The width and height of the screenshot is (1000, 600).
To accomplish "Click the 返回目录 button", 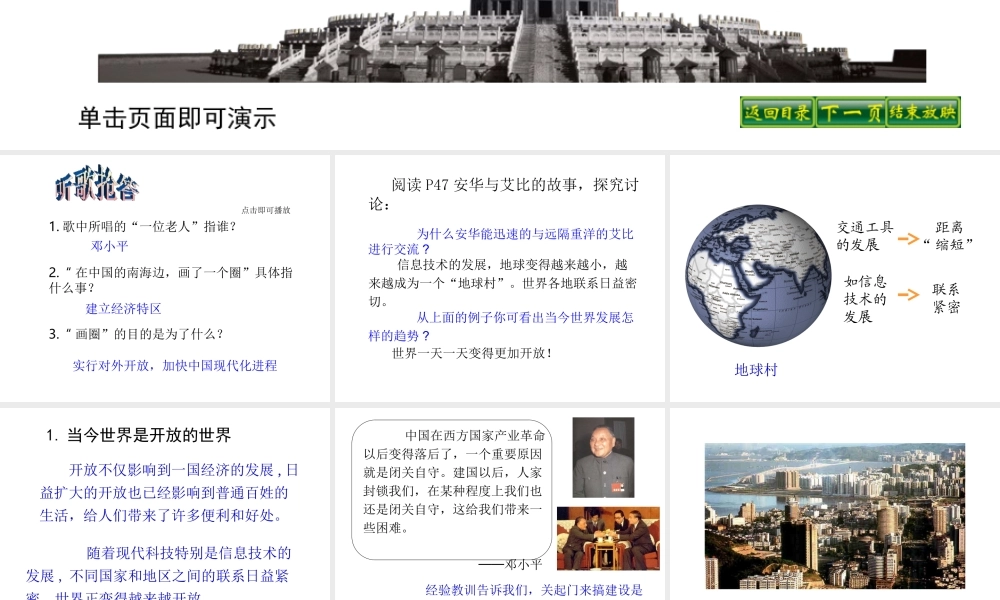I will click(x=777, y=112).
